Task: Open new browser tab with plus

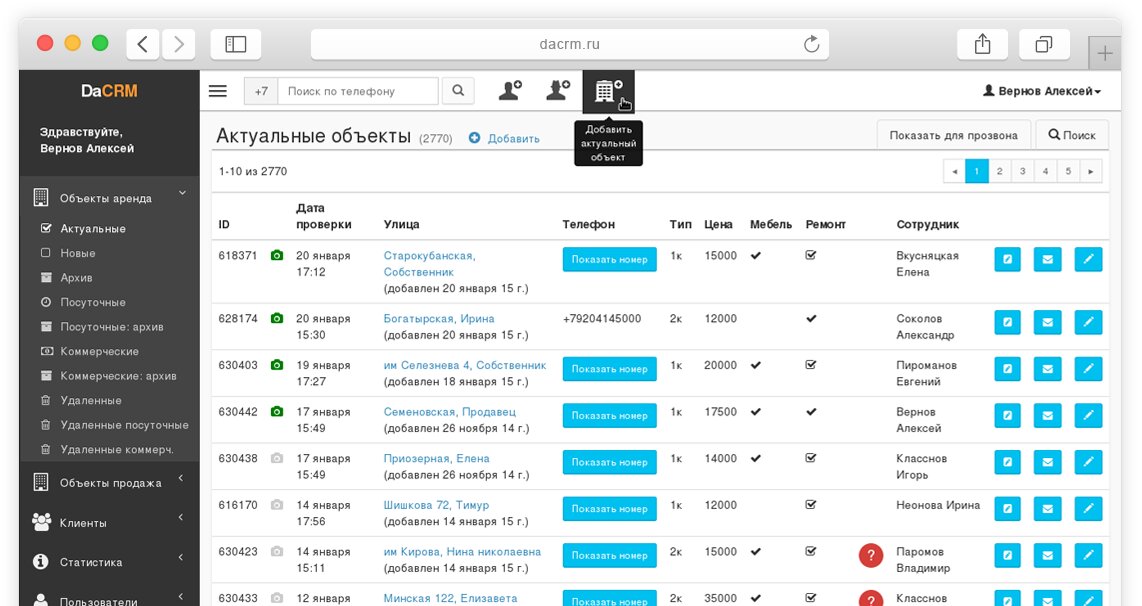Action: coord(1105,53)
